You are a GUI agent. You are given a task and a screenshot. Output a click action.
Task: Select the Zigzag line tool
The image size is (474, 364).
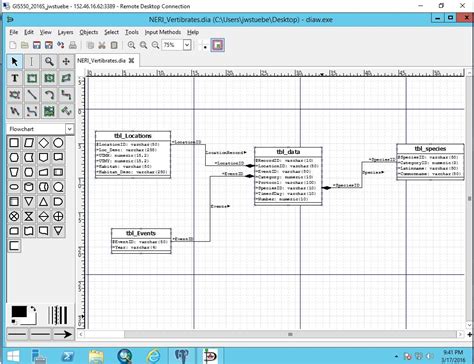pyautogui.click(x=66, y=95)
